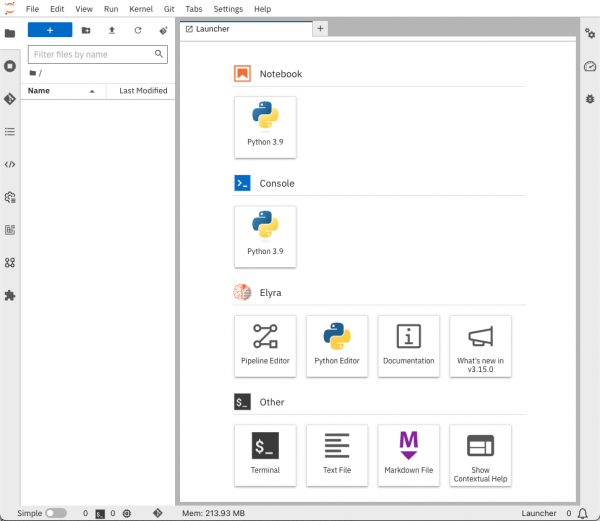
Task: Open the File menu
Action: (33, 9)
